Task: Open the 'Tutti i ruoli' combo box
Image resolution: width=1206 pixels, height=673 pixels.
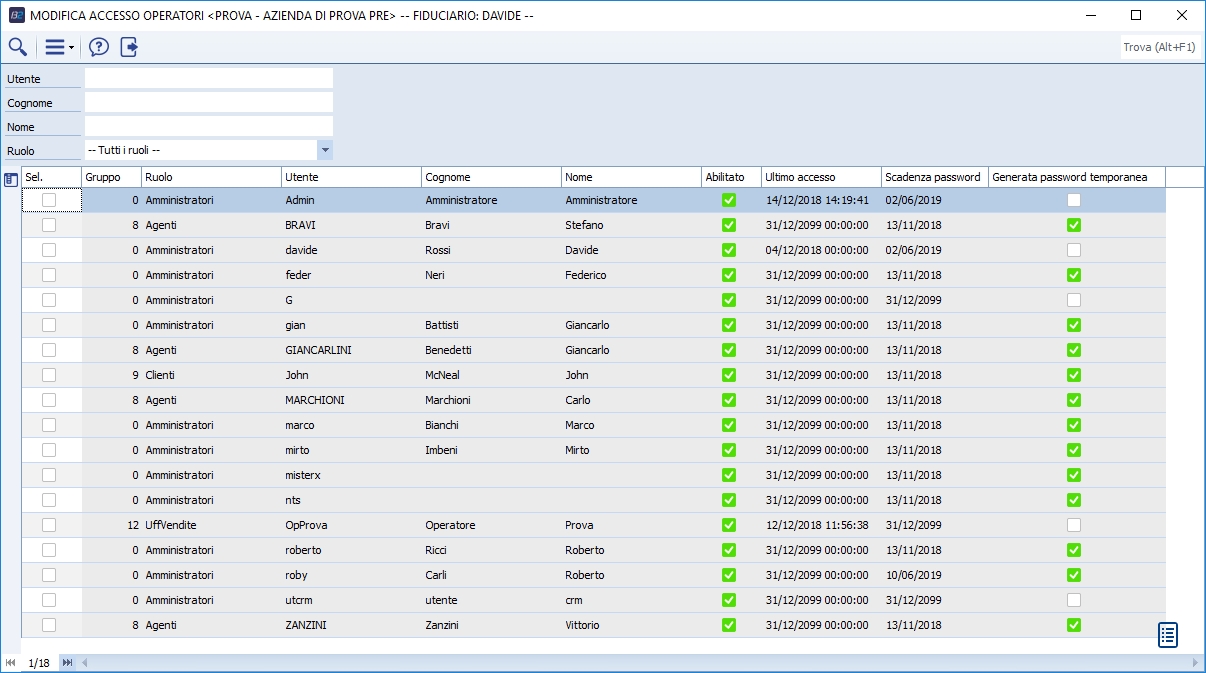Action: 200,150
